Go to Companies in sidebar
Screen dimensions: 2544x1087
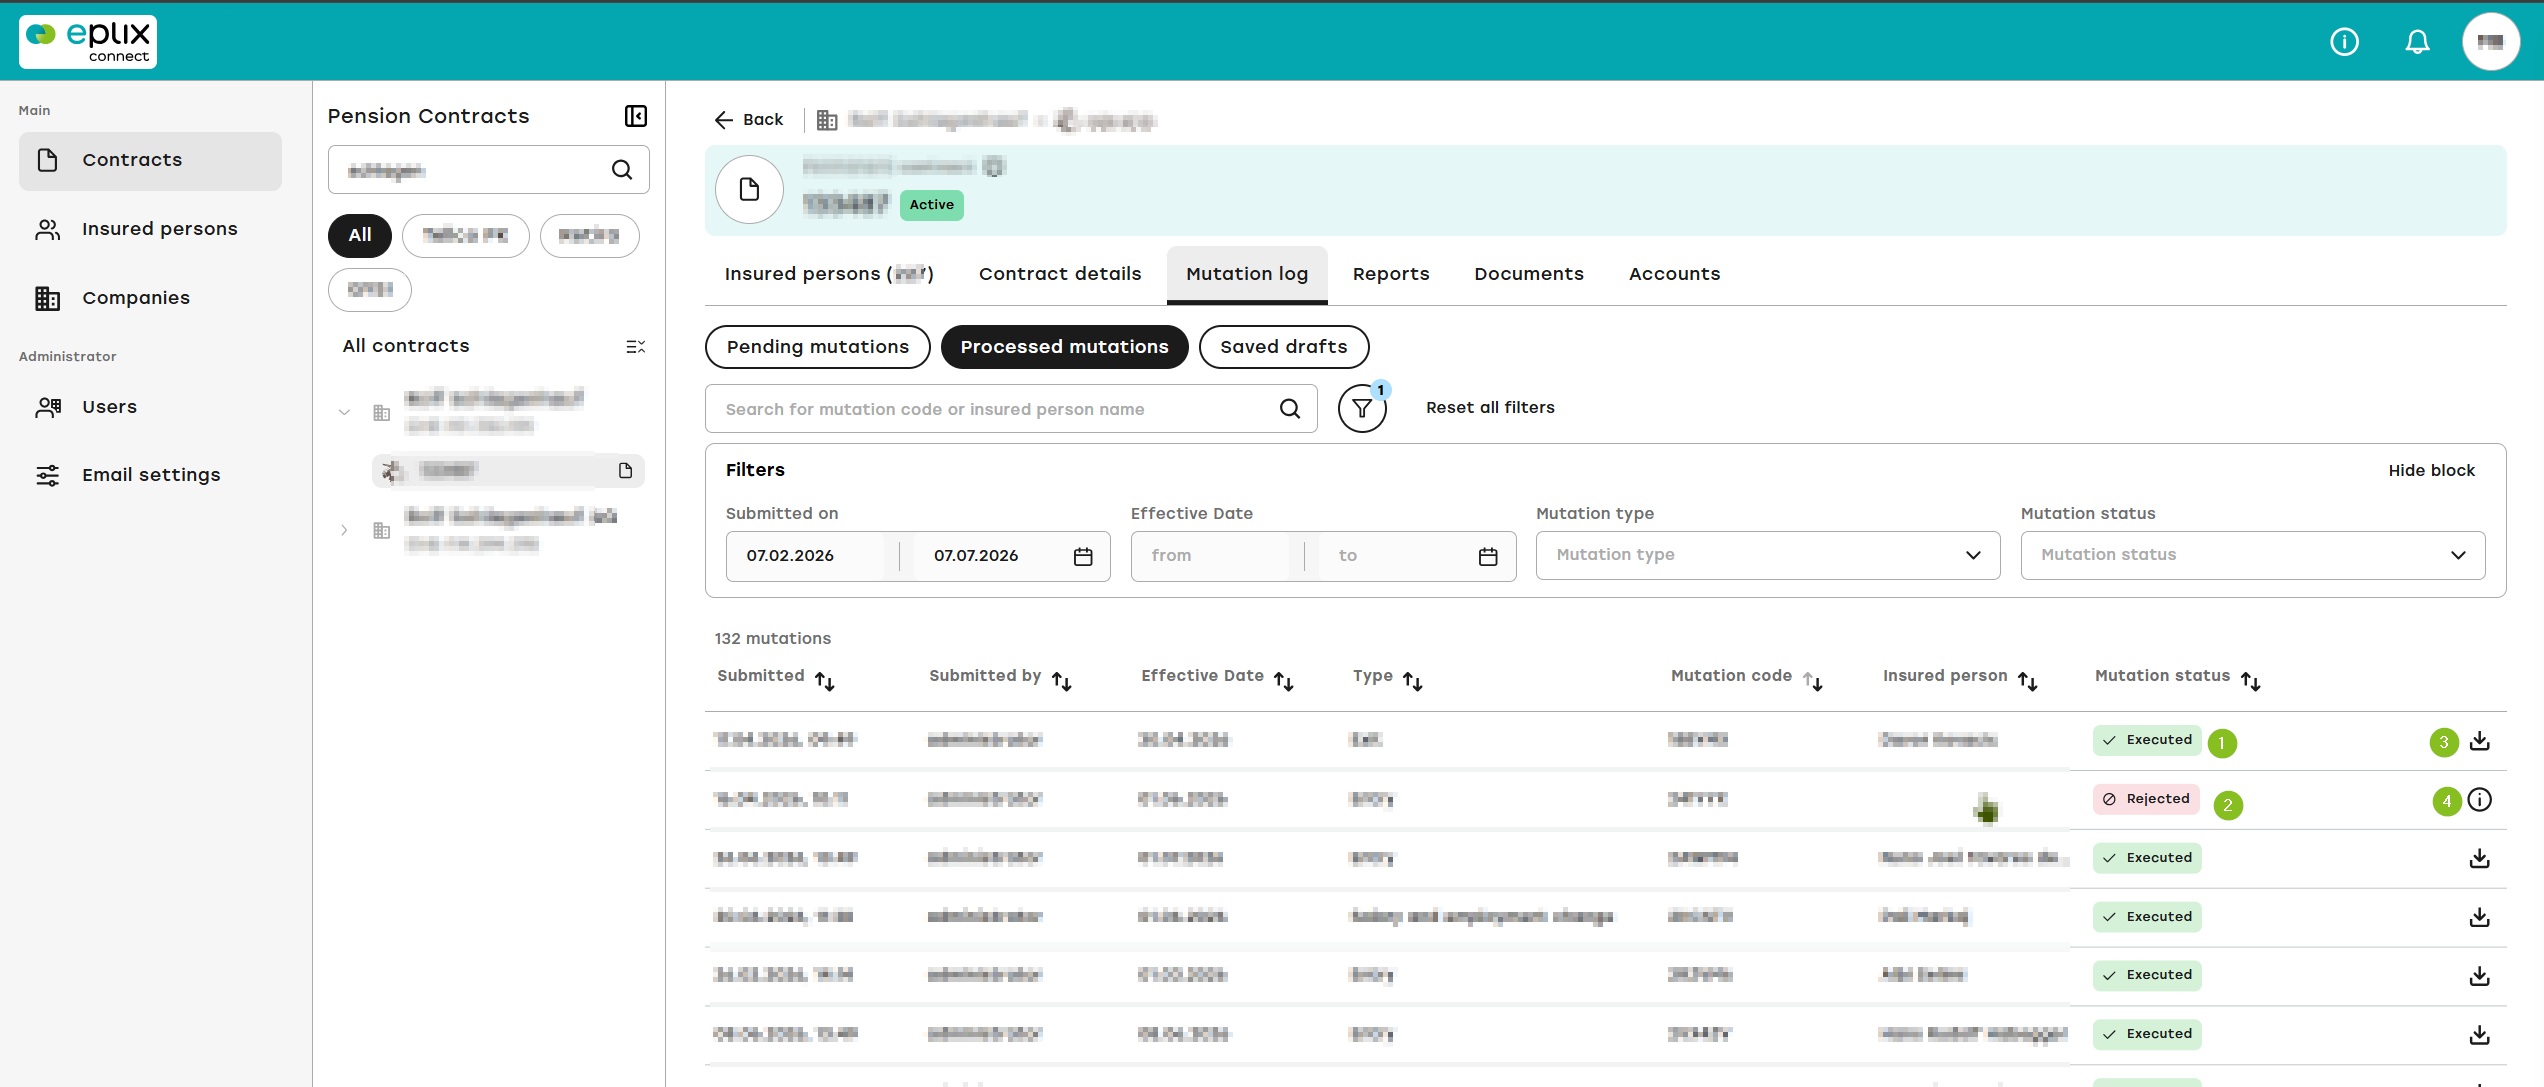150,298
